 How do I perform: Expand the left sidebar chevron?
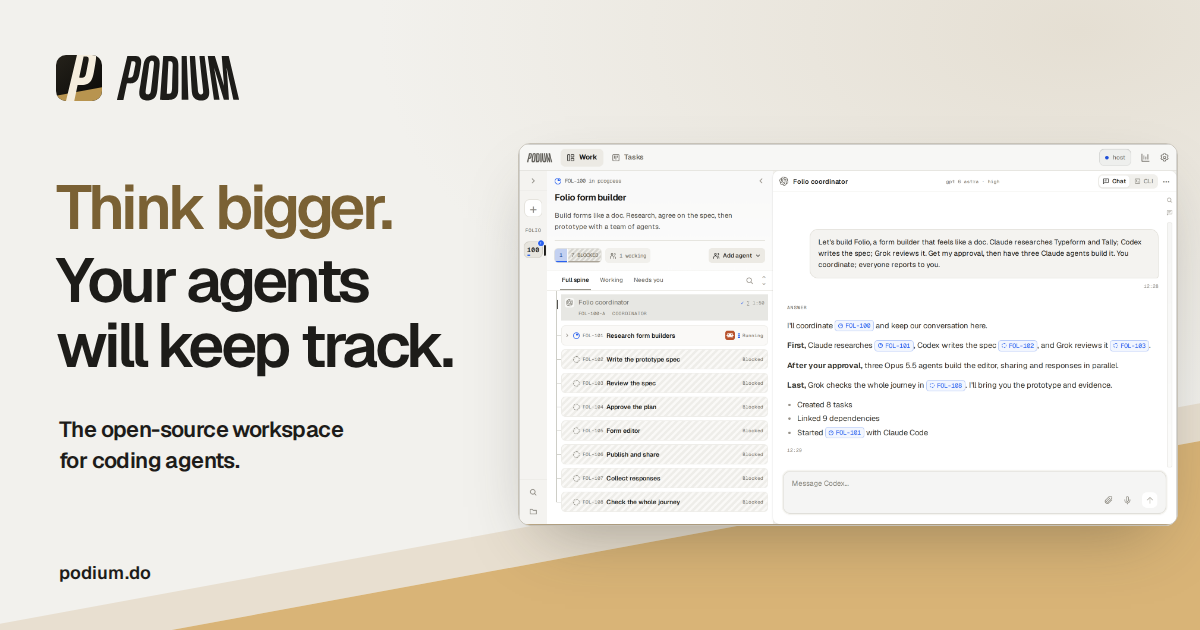point(533,181)
